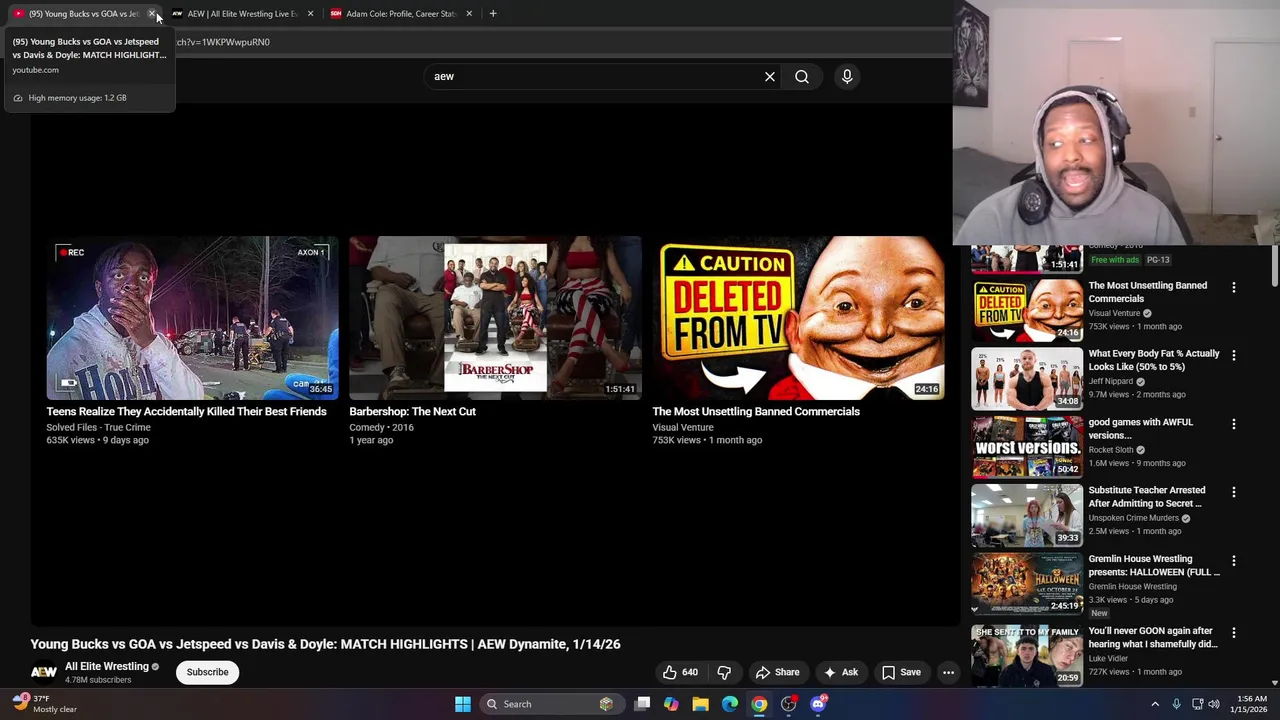Close the Young Bucks YouTube tab

152,14
